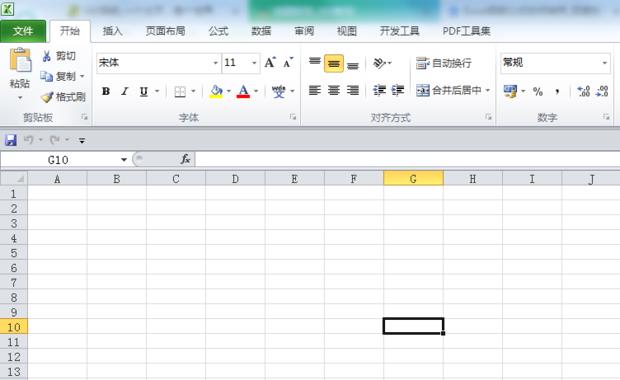This screenshot has height=380, width=620.
Task: Expand paste options arrow below 粘贴
Action: point(20,98)
